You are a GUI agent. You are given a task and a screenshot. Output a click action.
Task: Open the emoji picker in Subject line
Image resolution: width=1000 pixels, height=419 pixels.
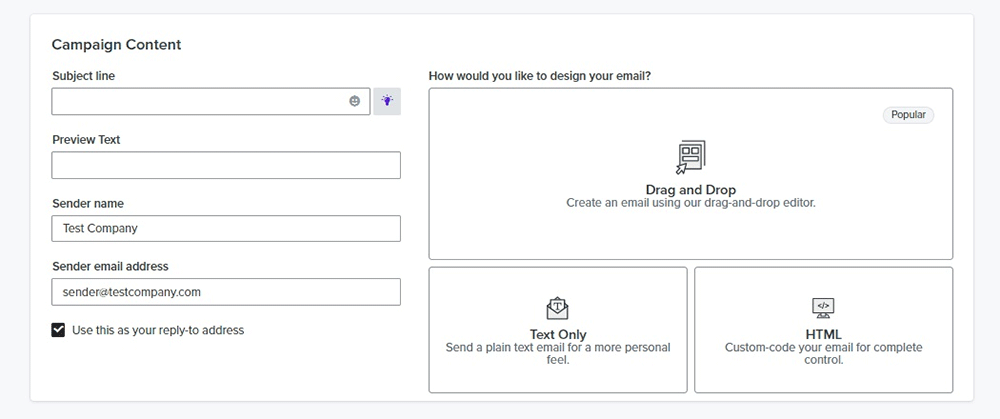click(354, 101)
